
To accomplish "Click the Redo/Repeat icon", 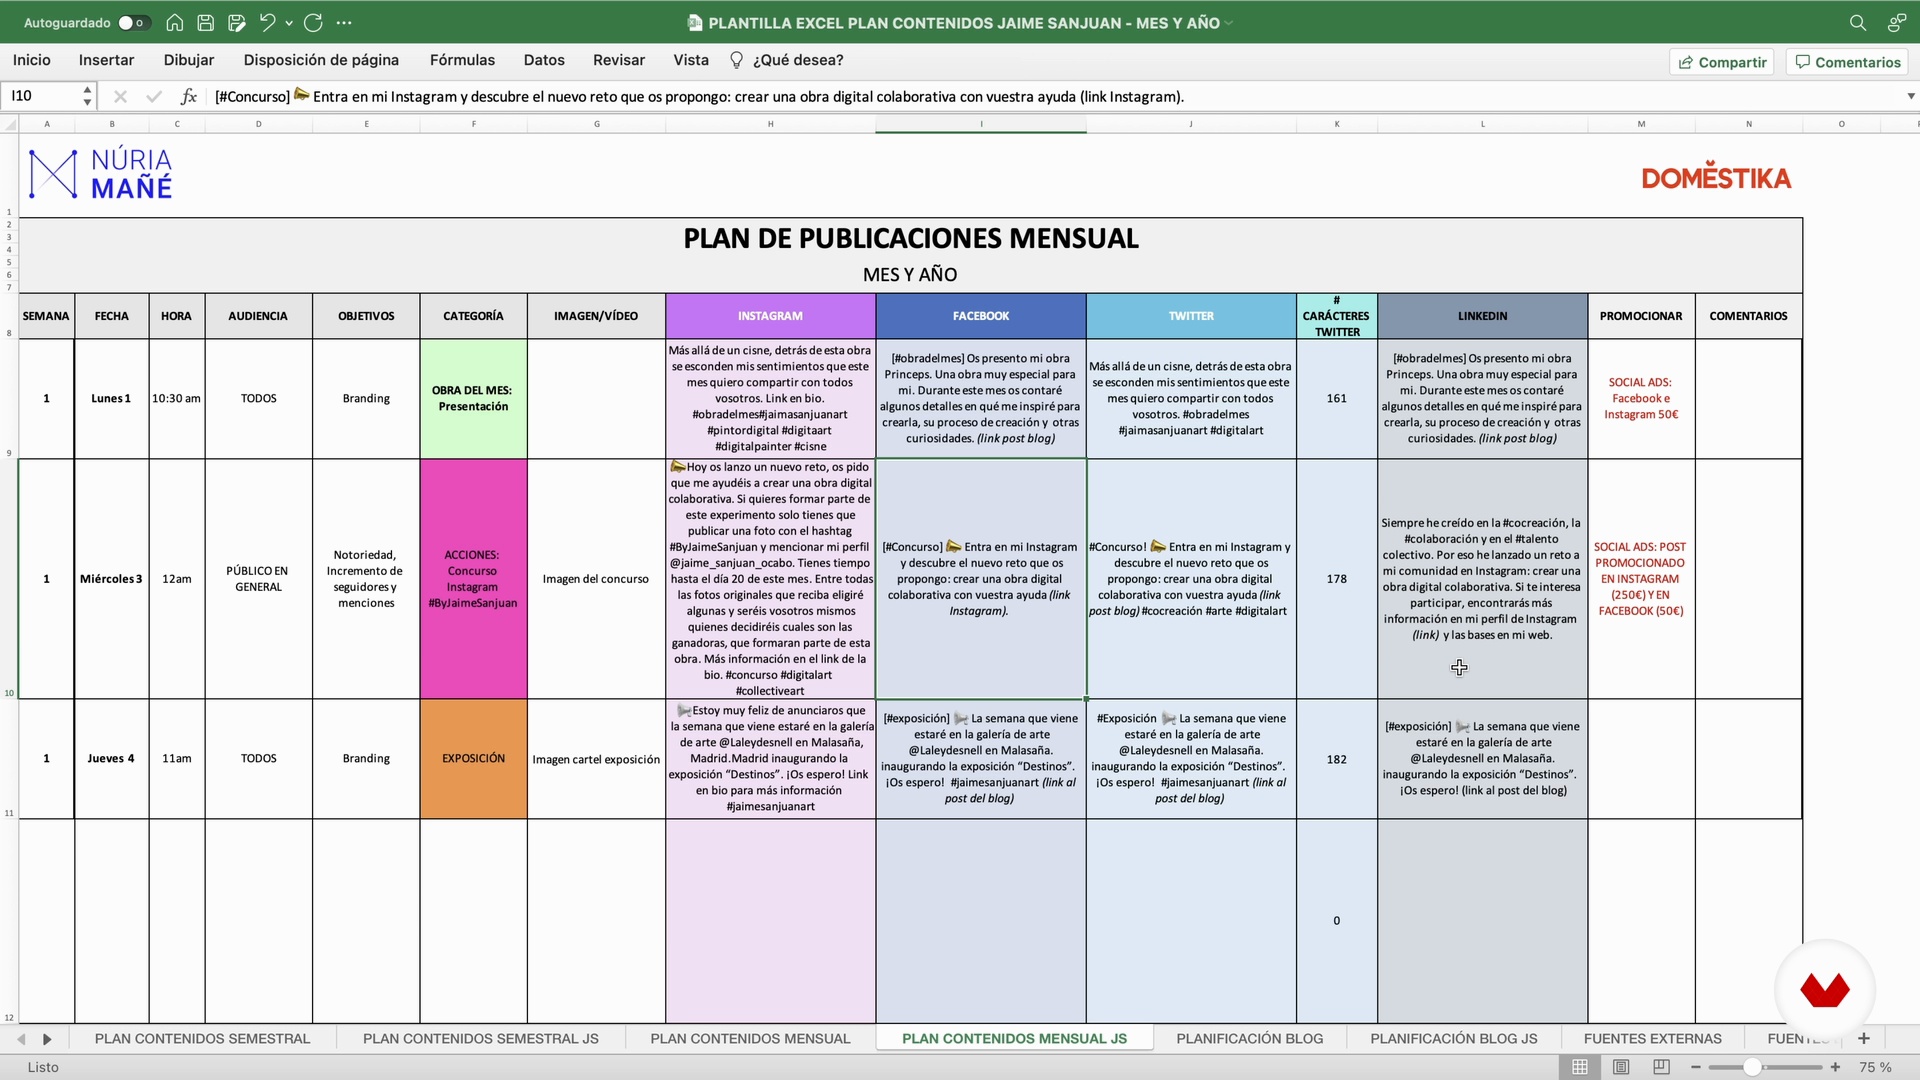I will (313, 22).
